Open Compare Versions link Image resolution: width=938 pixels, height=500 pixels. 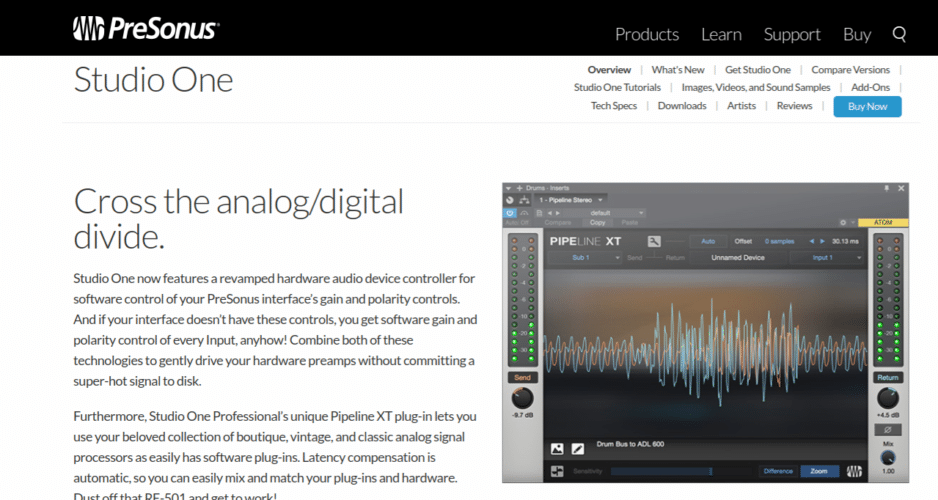851,70
